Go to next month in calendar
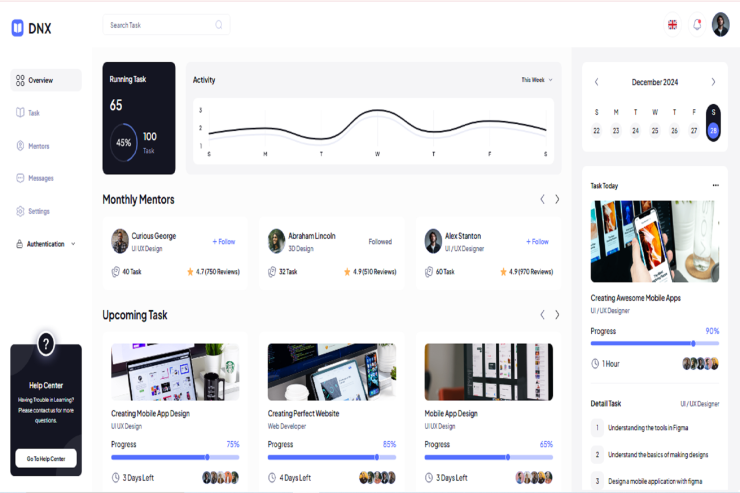Screen dimensions: 740x493 (713, 82)
